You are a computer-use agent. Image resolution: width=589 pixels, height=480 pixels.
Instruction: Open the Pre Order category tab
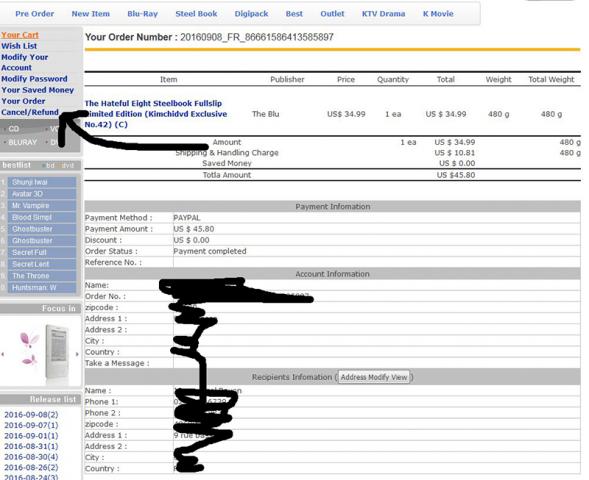coord(35,14)
